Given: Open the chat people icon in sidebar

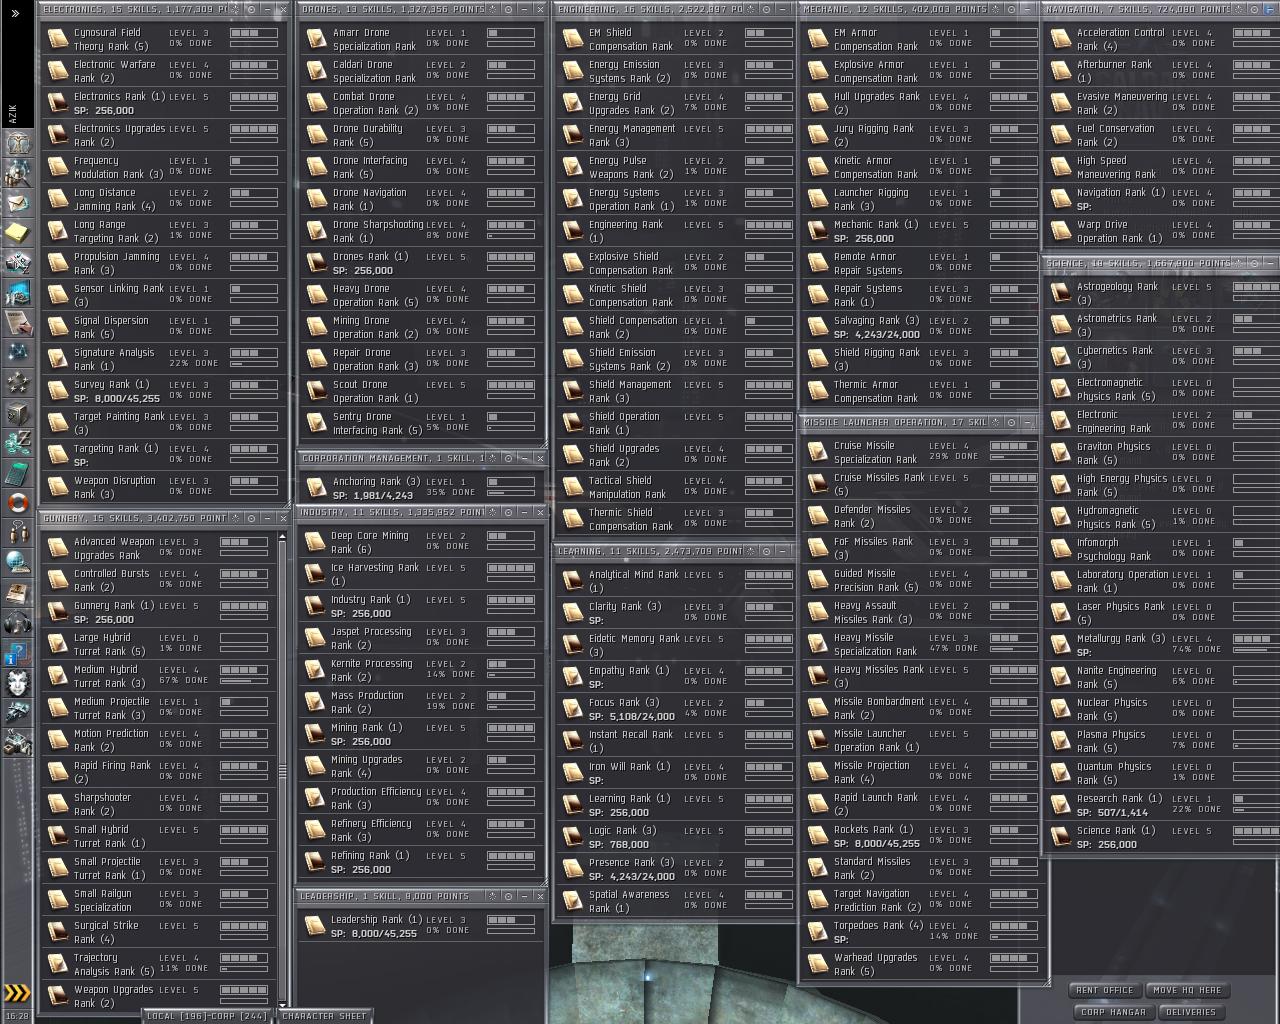Looking at the screenshot, I should [x=18, y=533].
